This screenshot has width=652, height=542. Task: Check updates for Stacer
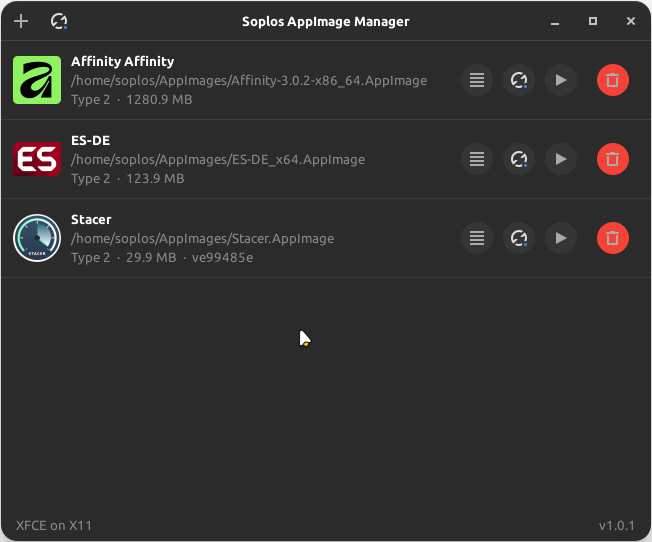pos(519,238)
